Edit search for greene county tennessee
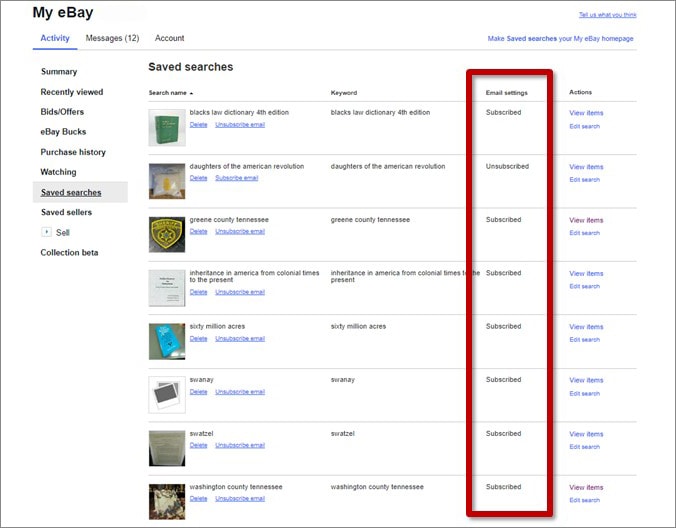 coord(584,233)
